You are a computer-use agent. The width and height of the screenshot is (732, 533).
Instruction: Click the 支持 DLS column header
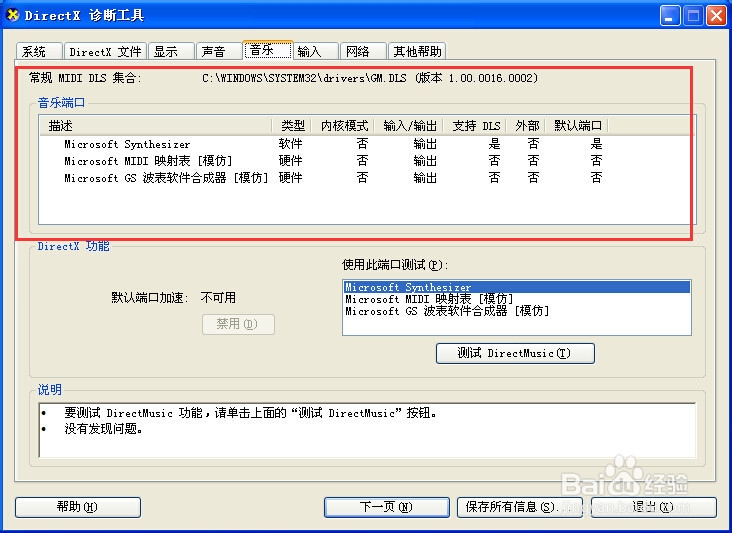(475, 126)
